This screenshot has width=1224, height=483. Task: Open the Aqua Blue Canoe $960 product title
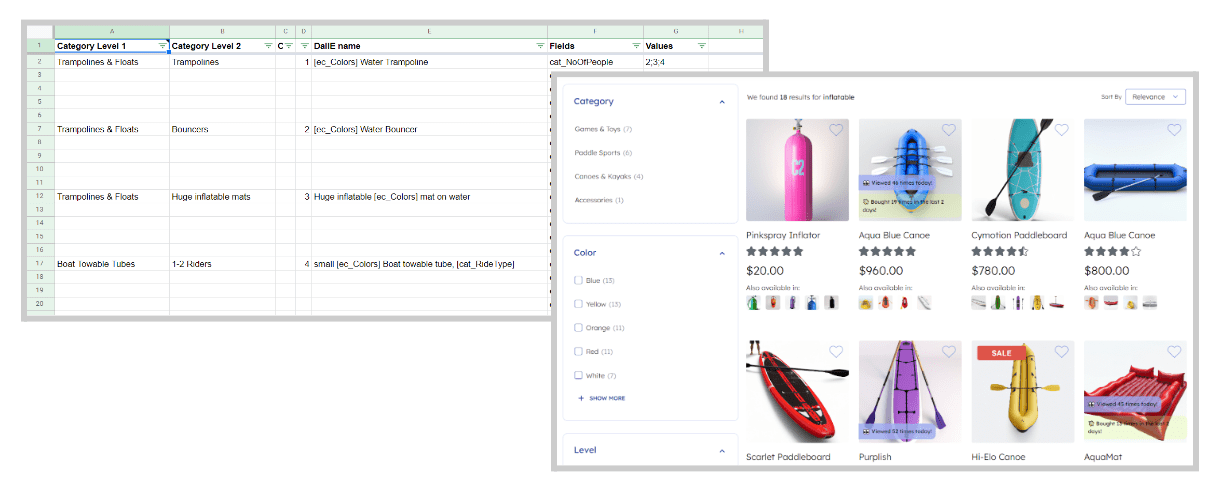tap(896, 236)
